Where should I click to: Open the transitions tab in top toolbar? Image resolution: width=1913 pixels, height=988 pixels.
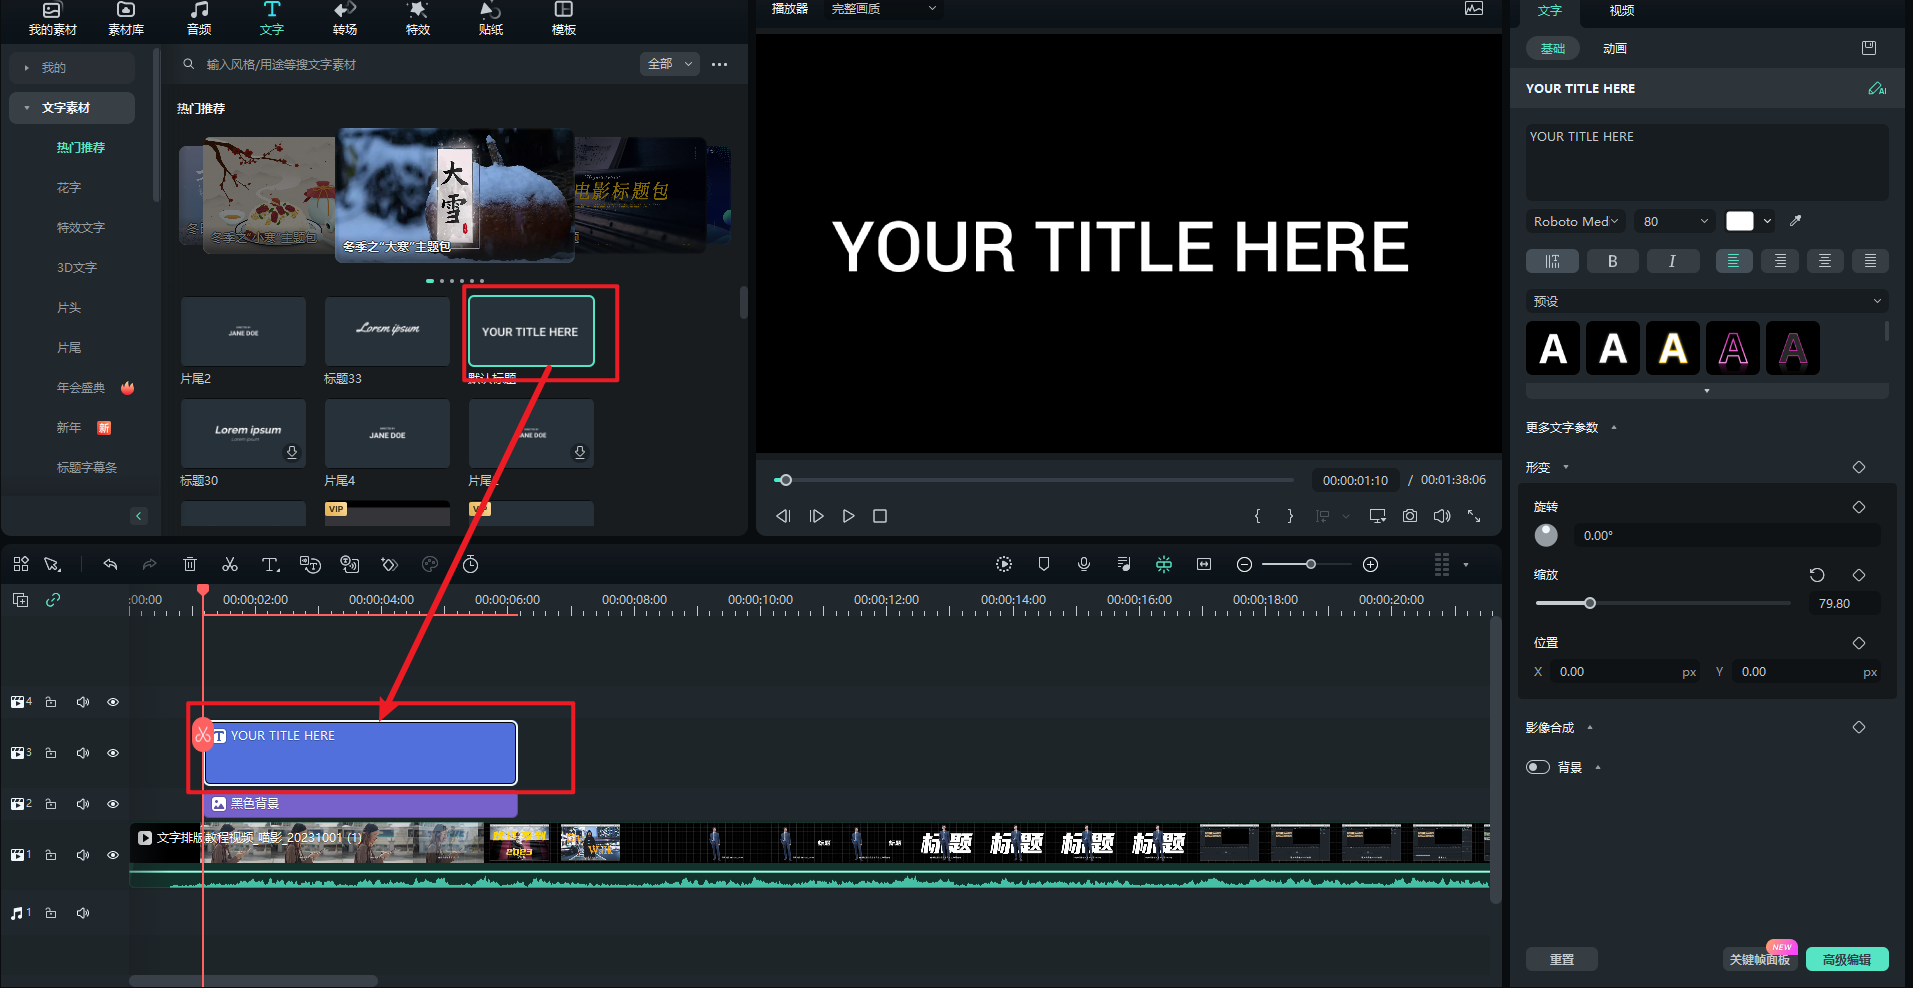(345, 19)
